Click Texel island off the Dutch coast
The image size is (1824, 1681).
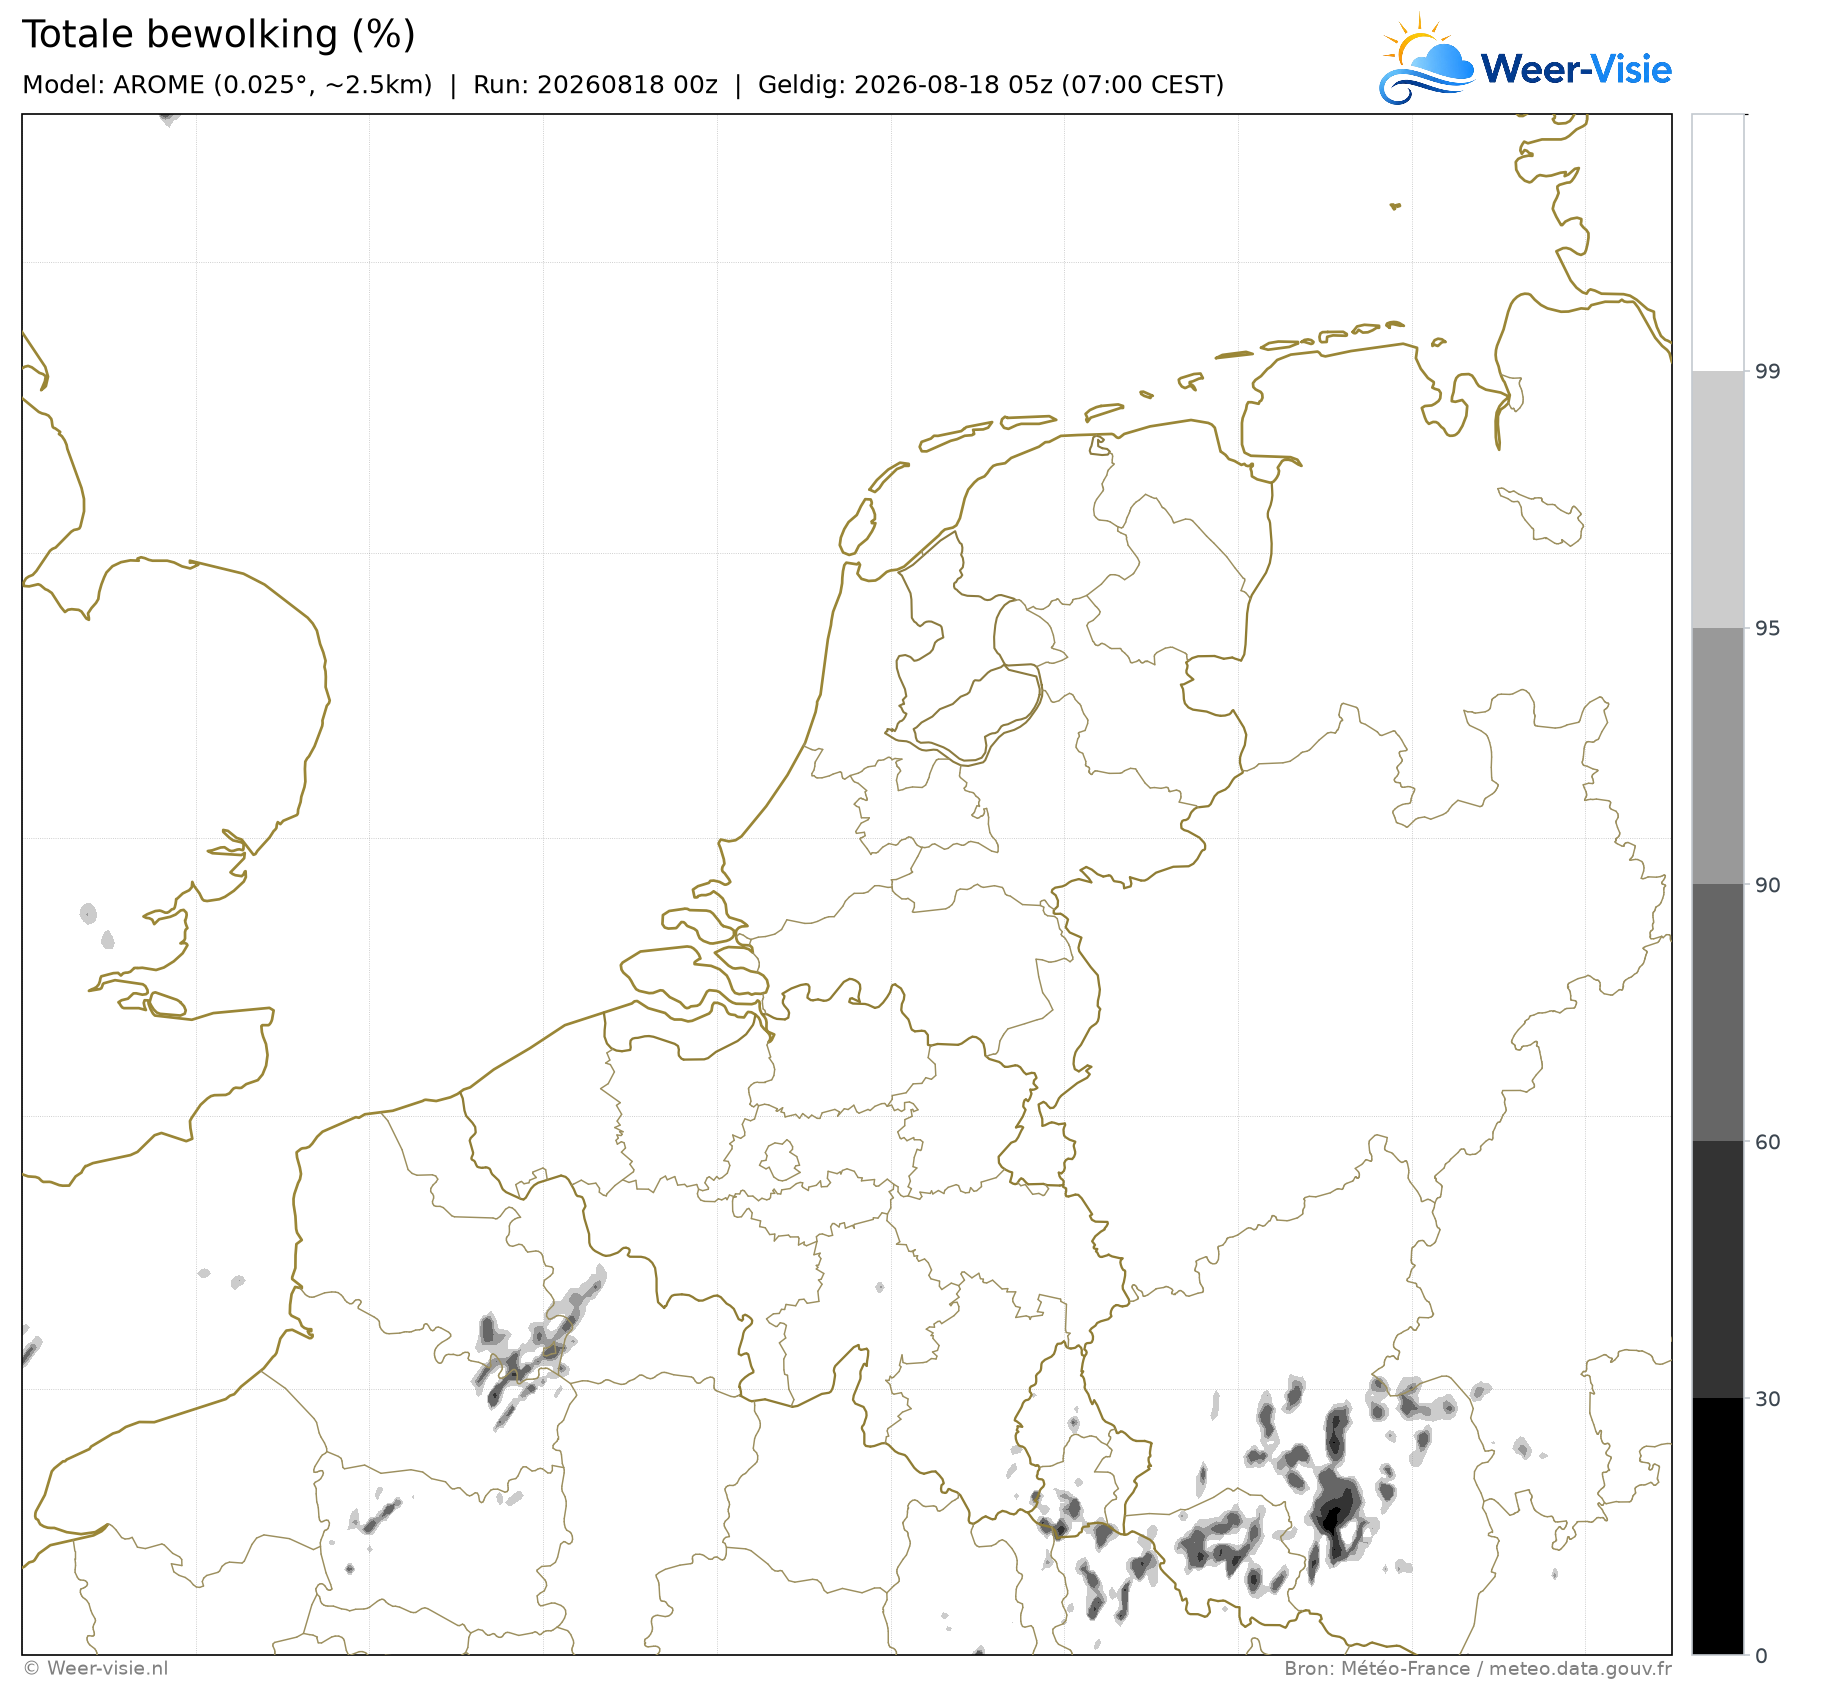click(x=857, y=527)
